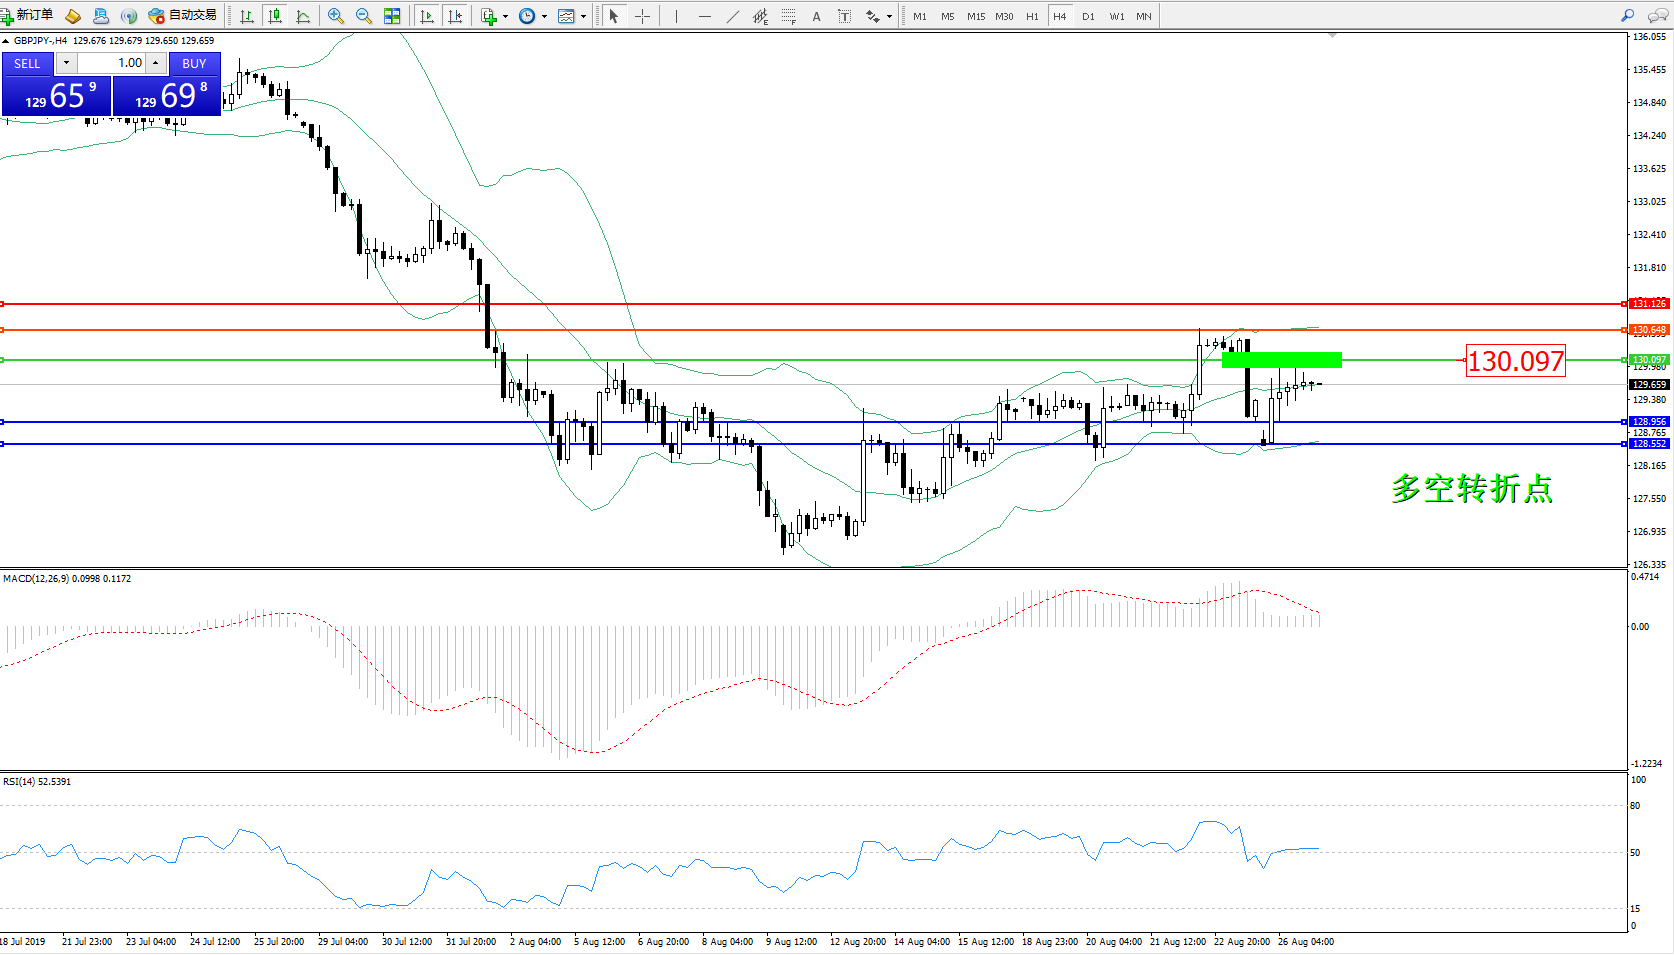Viewport: 1674px width, 955px height.
Task: Click the tile windows icon
Action: point(392,16)
